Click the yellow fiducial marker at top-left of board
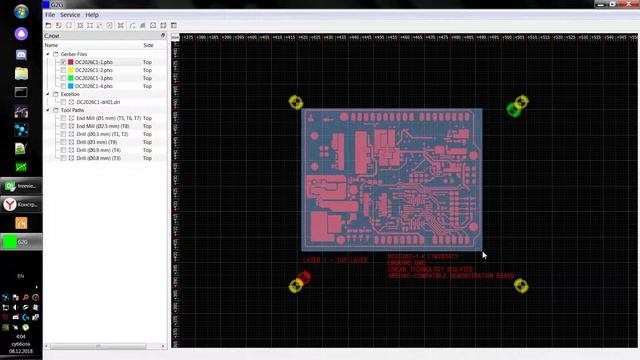The width and height of the screenshot is (640, 360). (296, 102)
